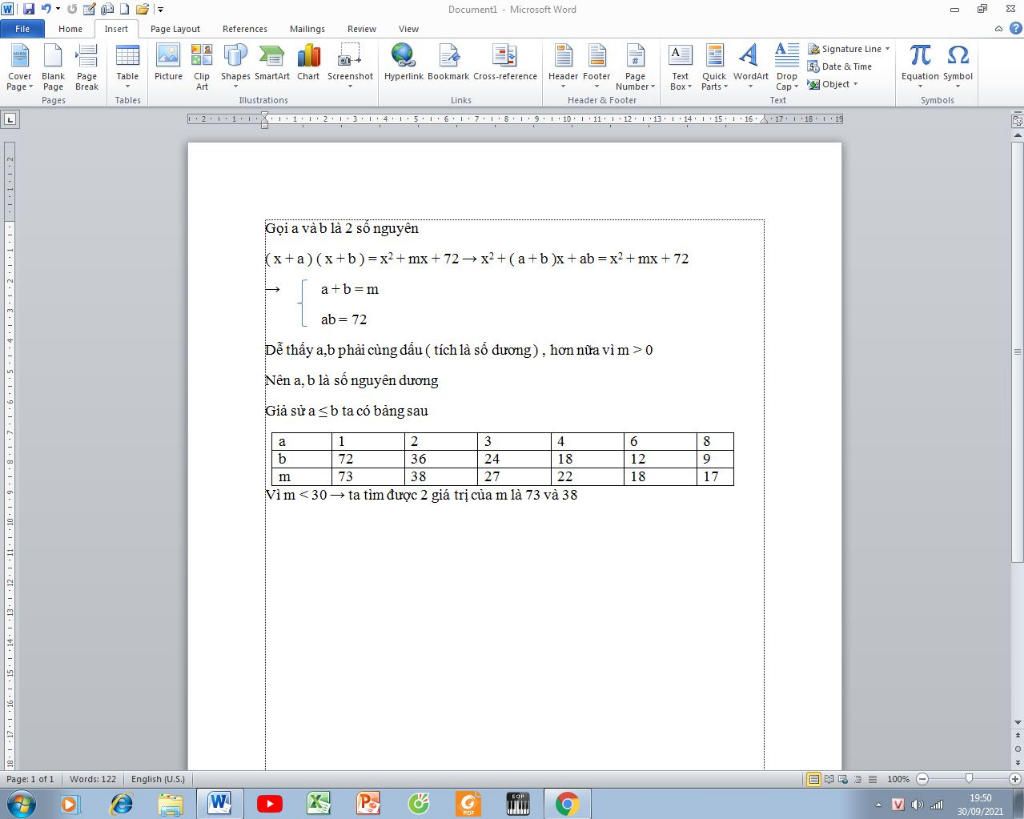The width and height of the screenshot is (1024, 819).
Task: Insert a Cross-reference
Action: pos(505,63)
